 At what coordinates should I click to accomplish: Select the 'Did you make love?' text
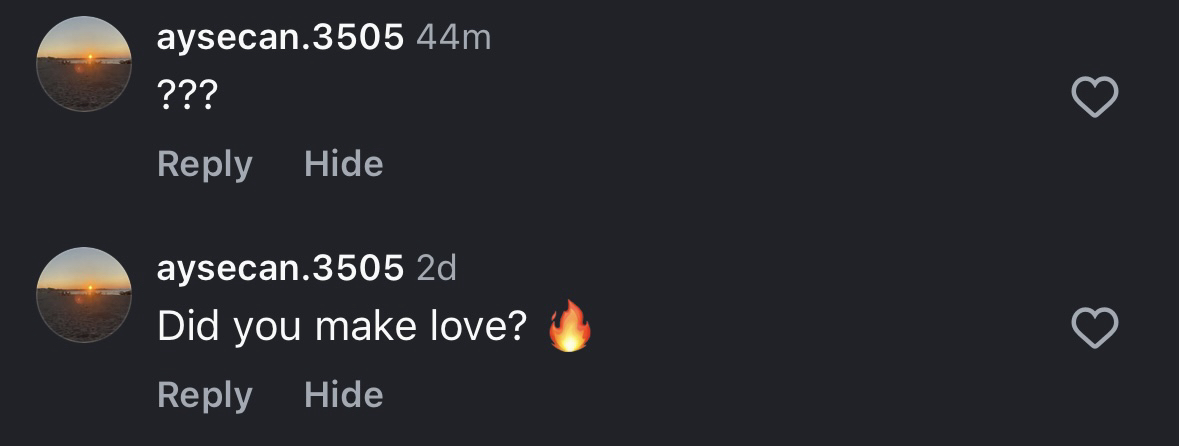342,328
